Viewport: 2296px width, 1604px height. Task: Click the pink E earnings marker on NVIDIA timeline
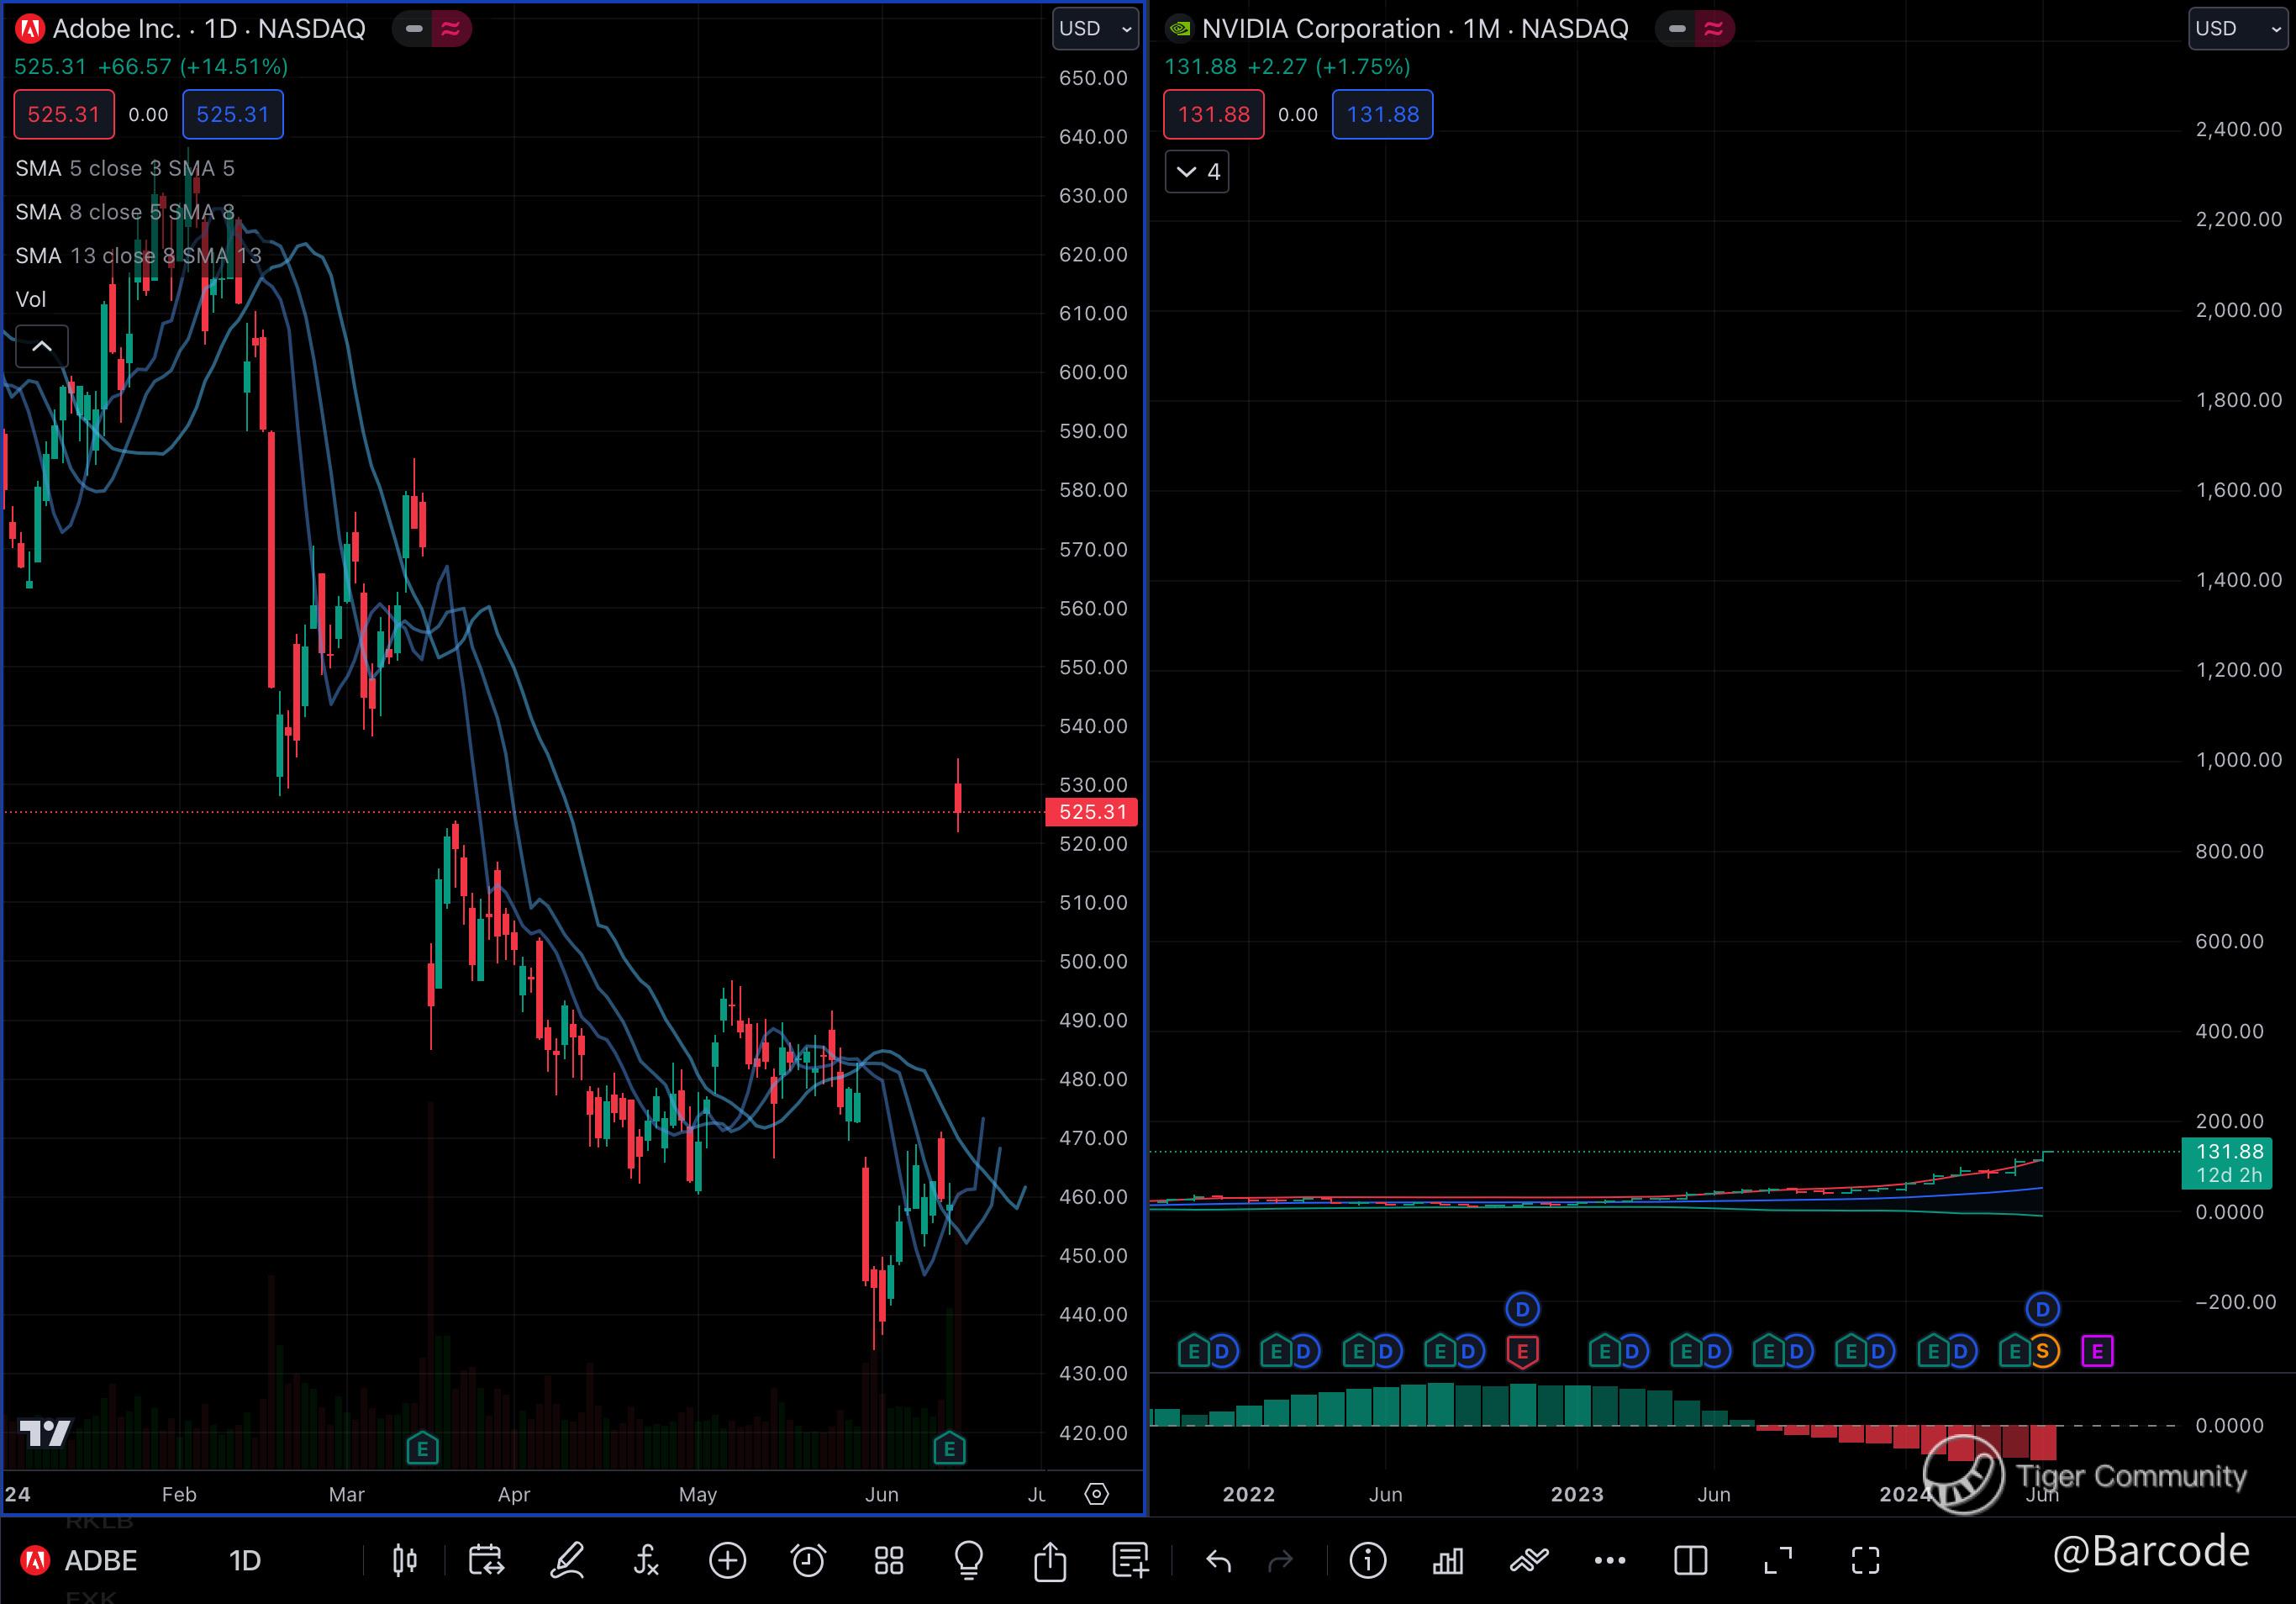click(2097, 1352)
